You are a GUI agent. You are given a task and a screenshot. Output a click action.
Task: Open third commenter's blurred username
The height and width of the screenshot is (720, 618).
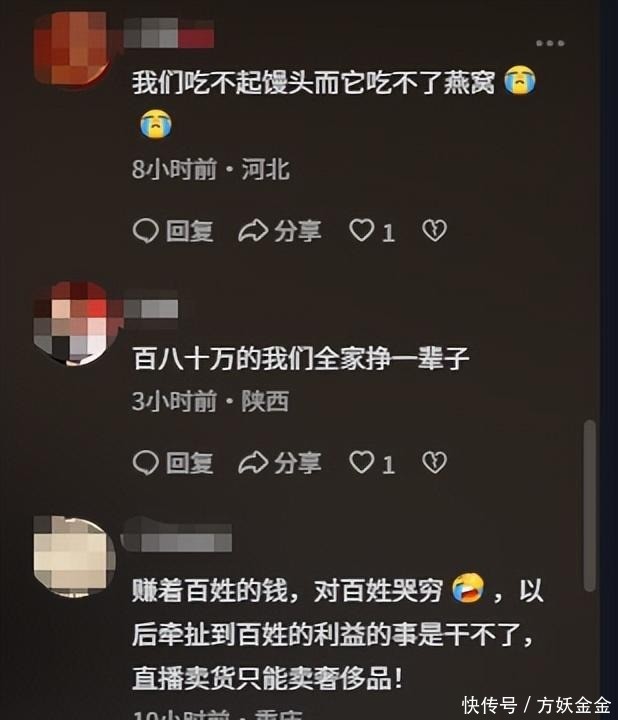click(176, 535)
